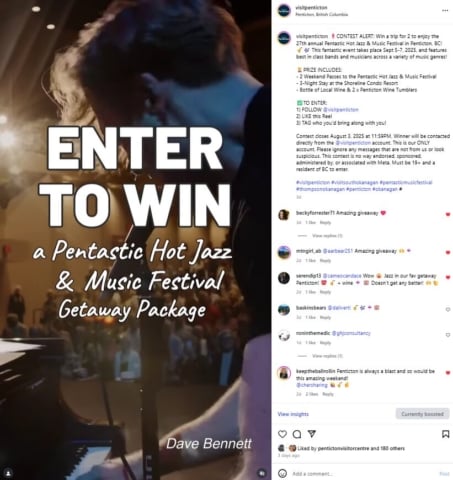Open the three-dot more options menu

(445, 11)
